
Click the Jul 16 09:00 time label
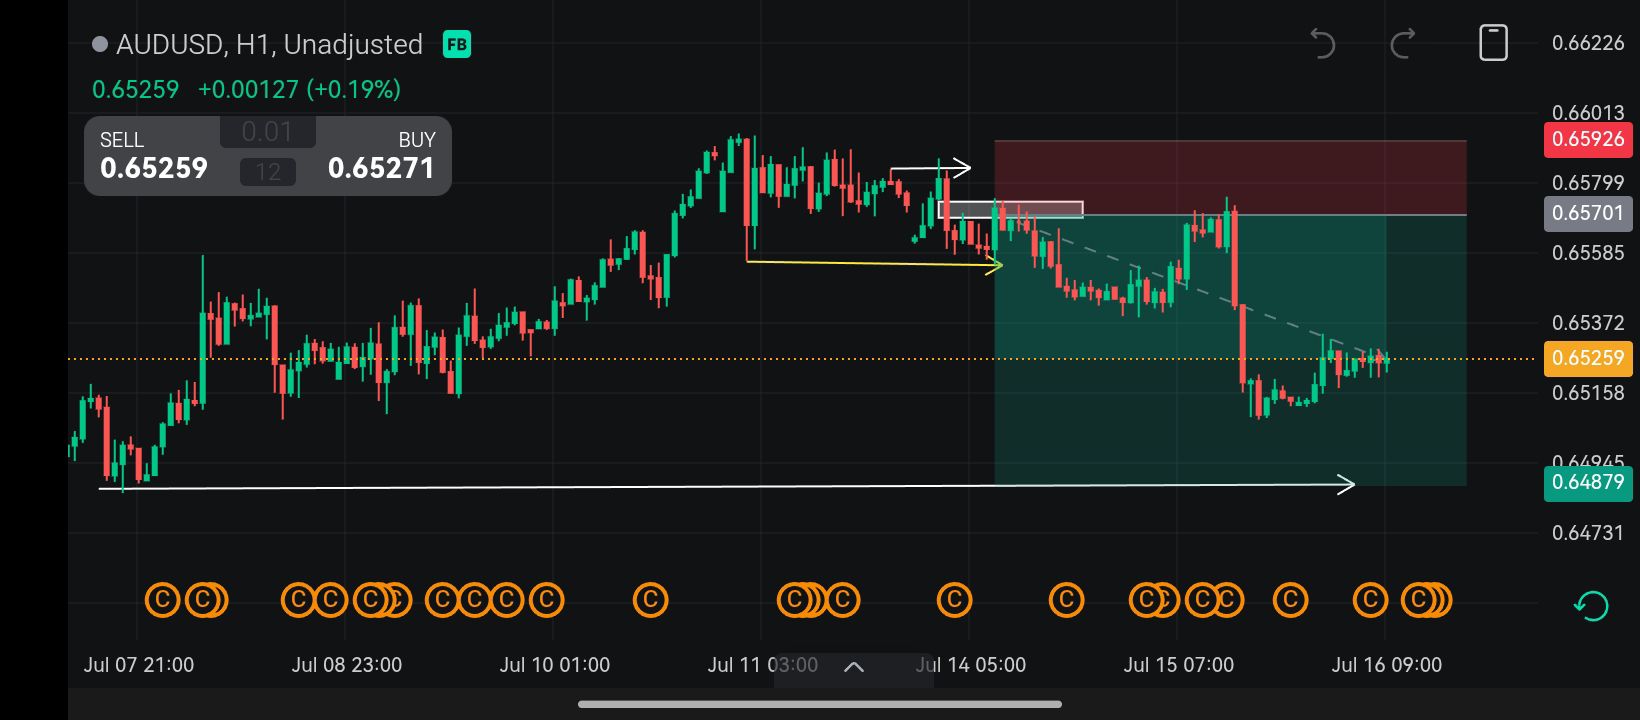pos(1387,665)
